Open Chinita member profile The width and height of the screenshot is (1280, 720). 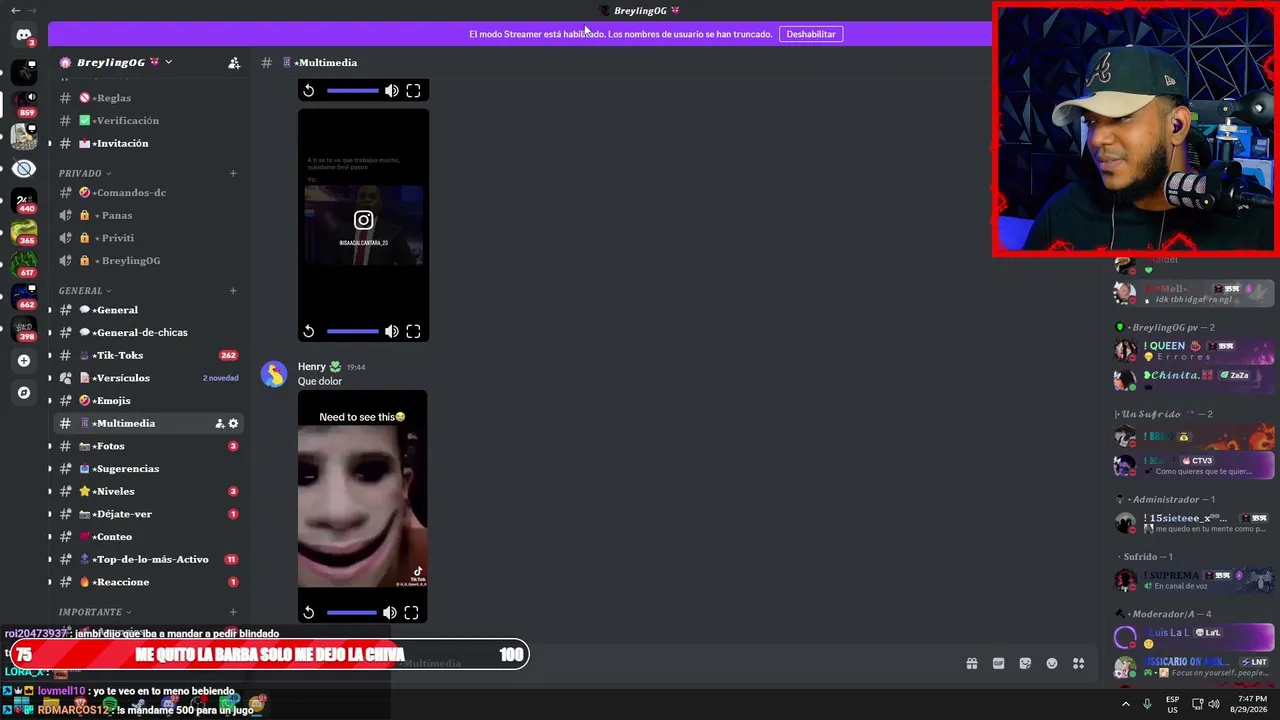coord(1194,379)
